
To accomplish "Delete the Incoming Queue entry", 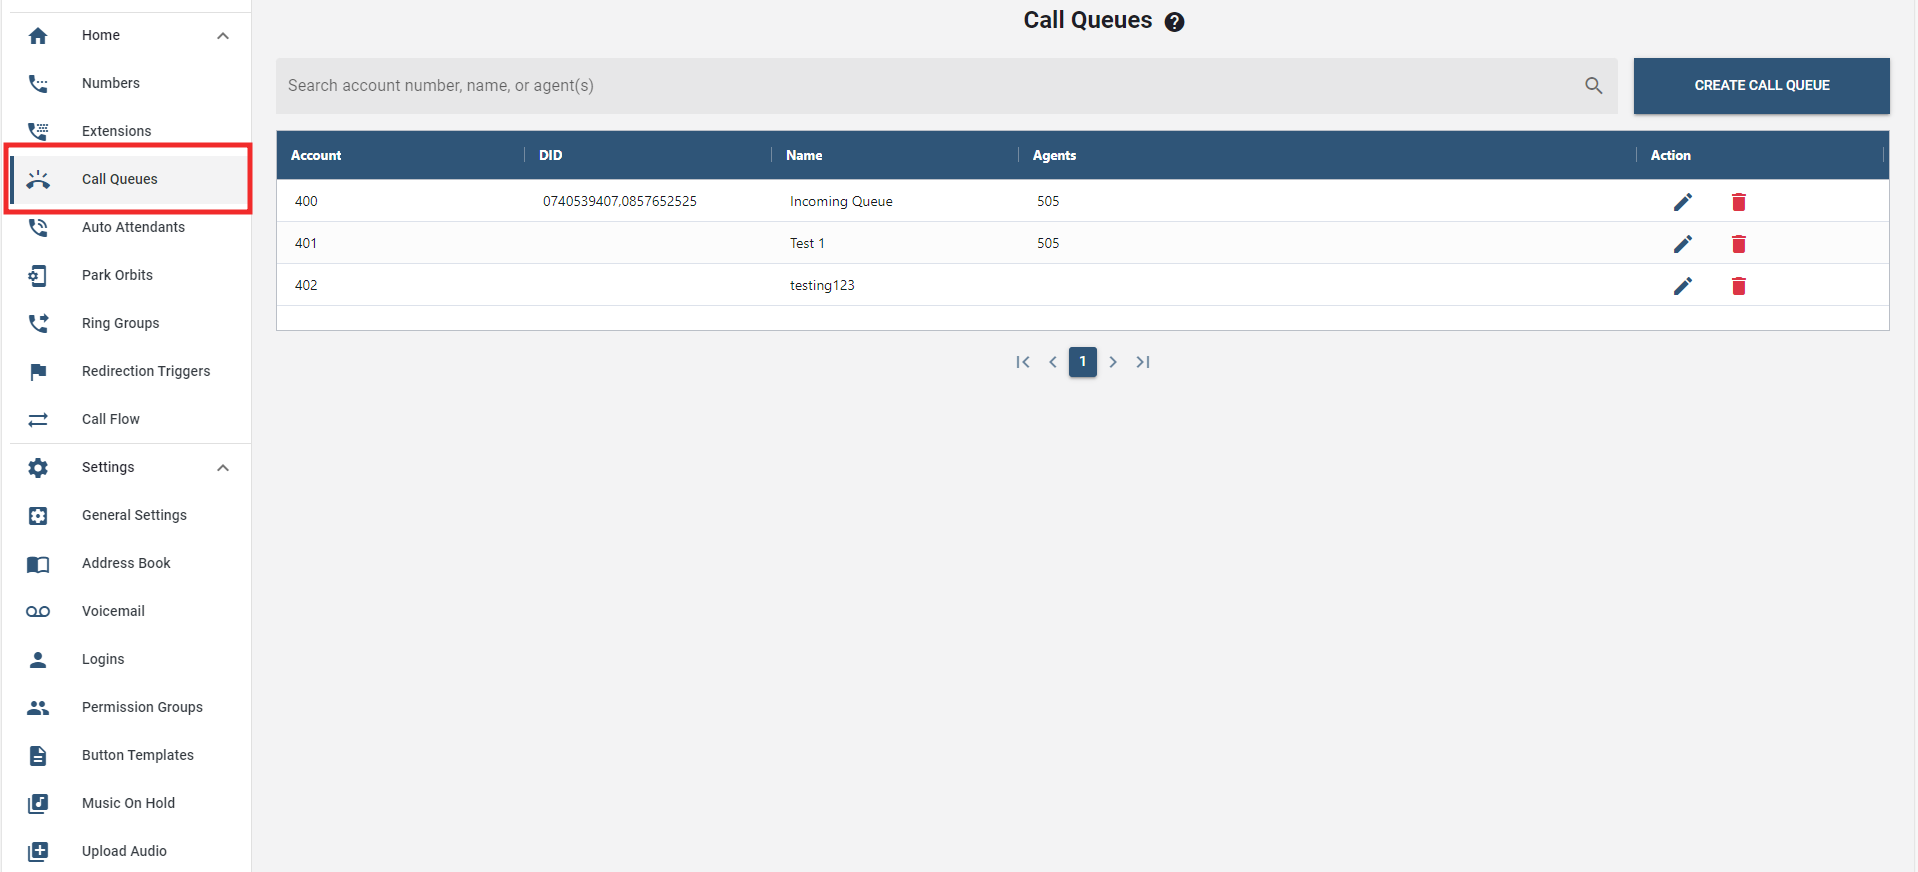I will [1738, 202].
